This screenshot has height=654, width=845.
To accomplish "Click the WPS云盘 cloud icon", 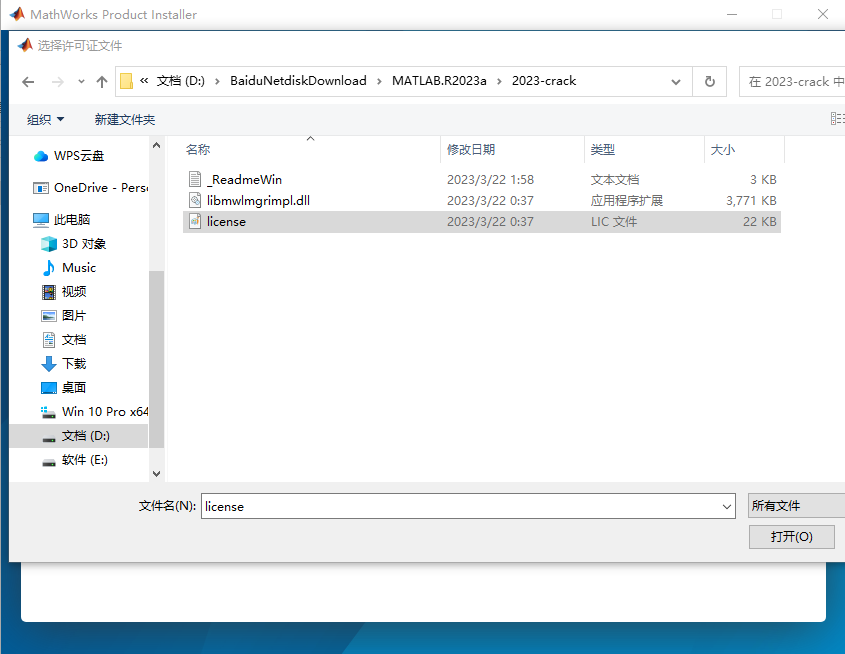I will 41,156.
